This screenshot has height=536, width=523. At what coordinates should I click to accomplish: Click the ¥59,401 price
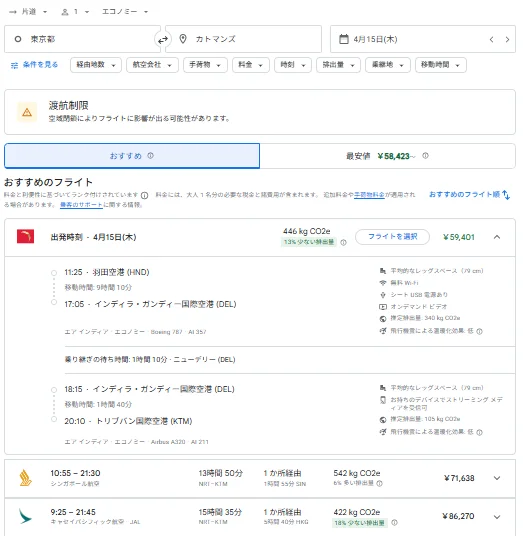459,237
